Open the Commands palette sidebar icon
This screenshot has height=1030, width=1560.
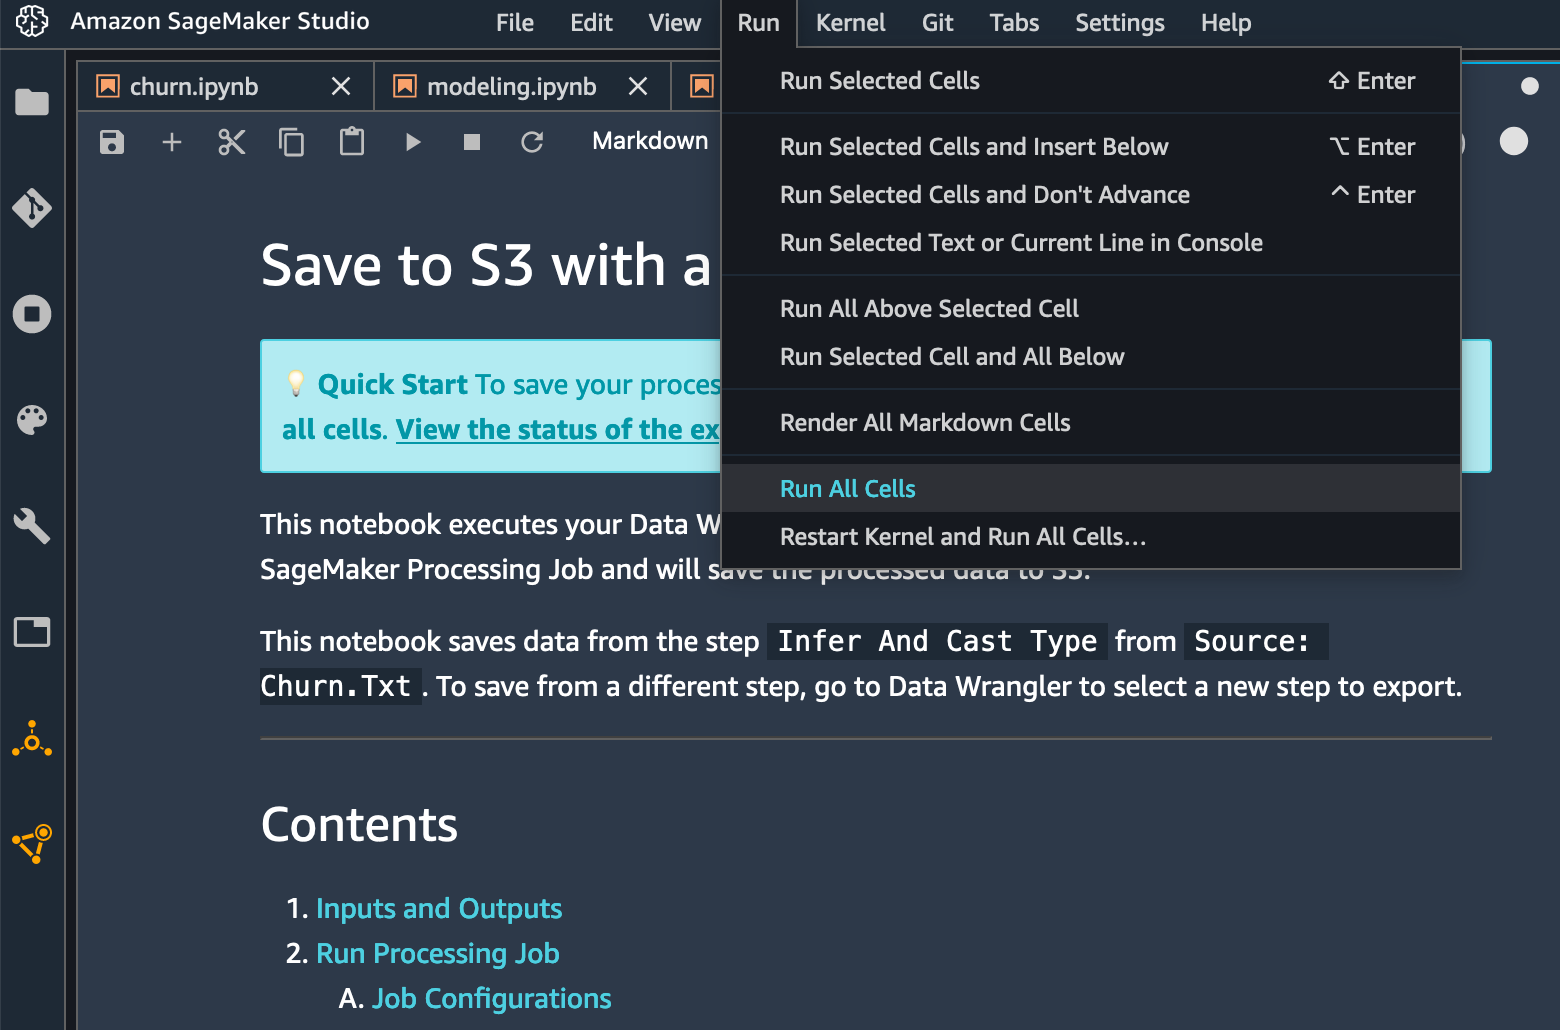click(32, 420)
